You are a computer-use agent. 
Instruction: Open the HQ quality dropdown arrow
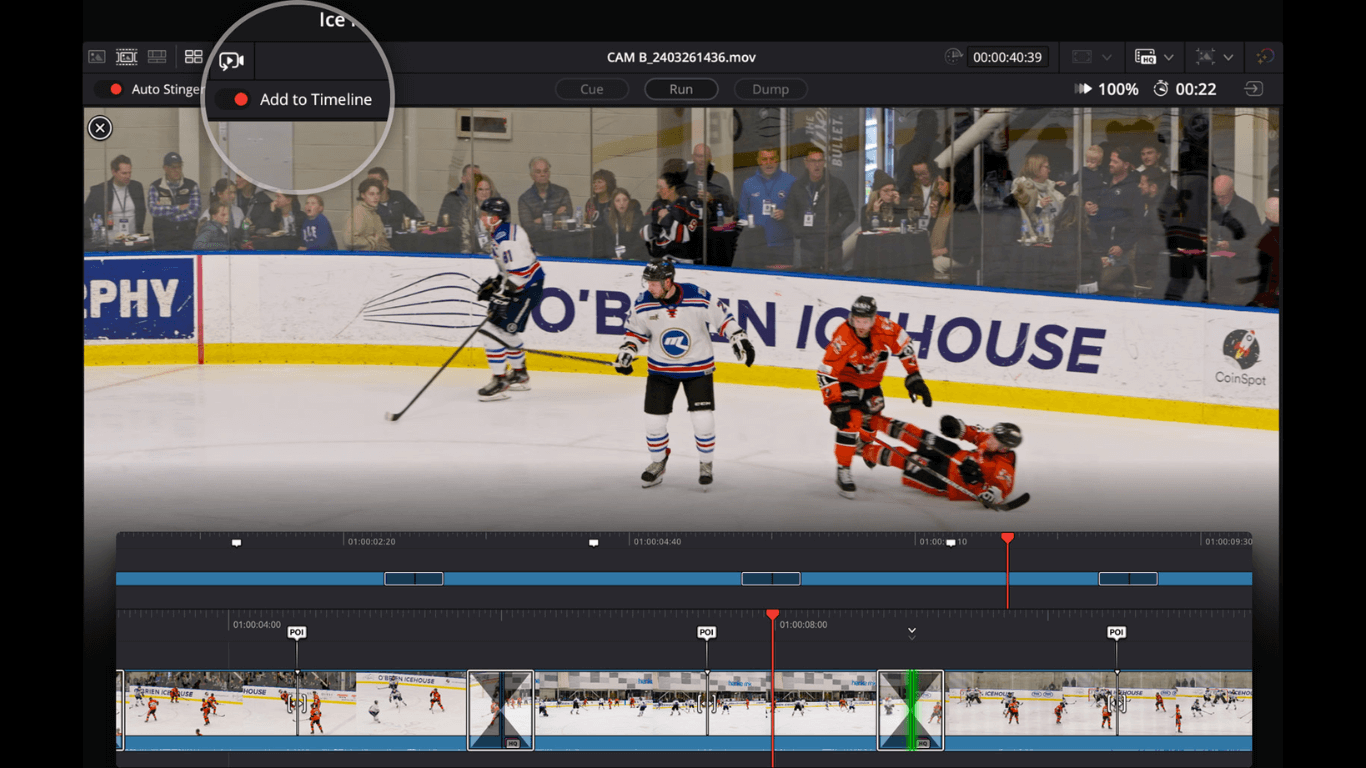1168,57
